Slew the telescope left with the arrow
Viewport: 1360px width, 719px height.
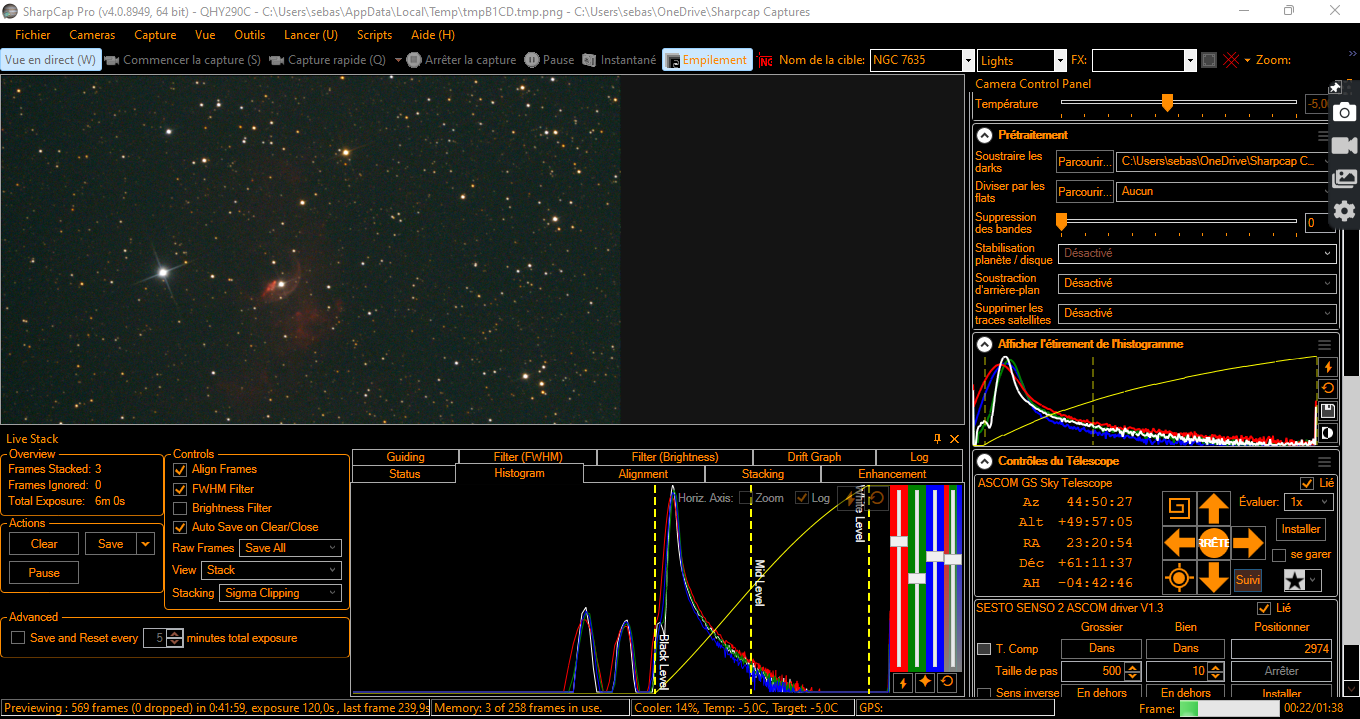1180,543
